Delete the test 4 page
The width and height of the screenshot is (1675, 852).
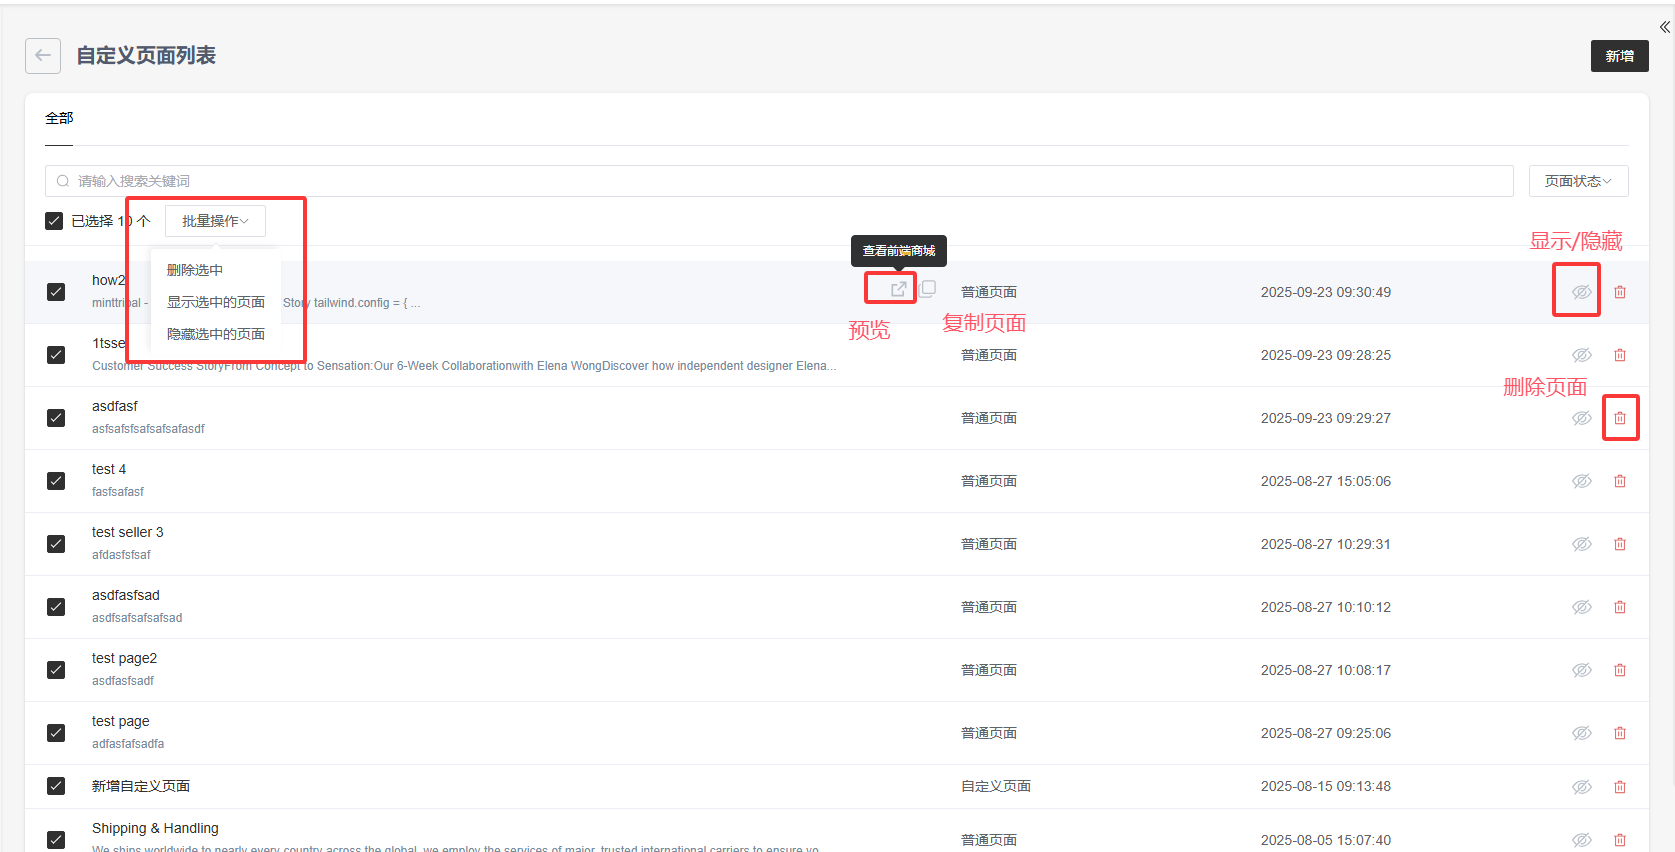click(x=1620, y=481)
